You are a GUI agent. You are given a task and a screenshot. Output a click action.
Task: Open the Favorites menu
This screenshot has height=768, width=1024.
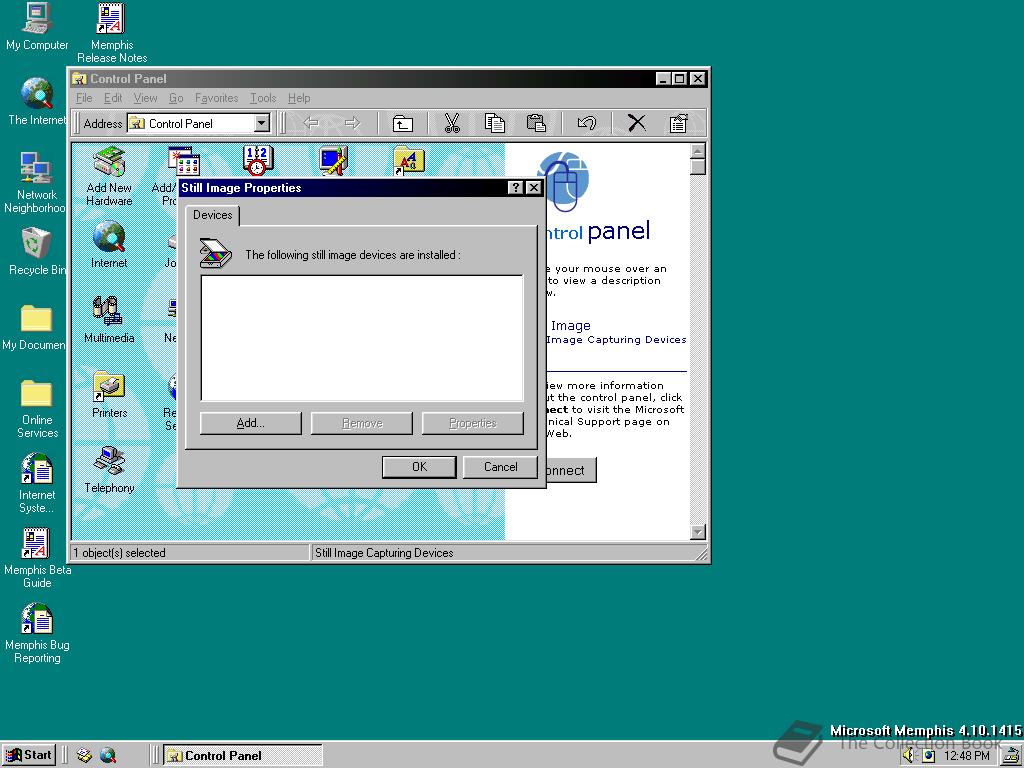point(216,98)
